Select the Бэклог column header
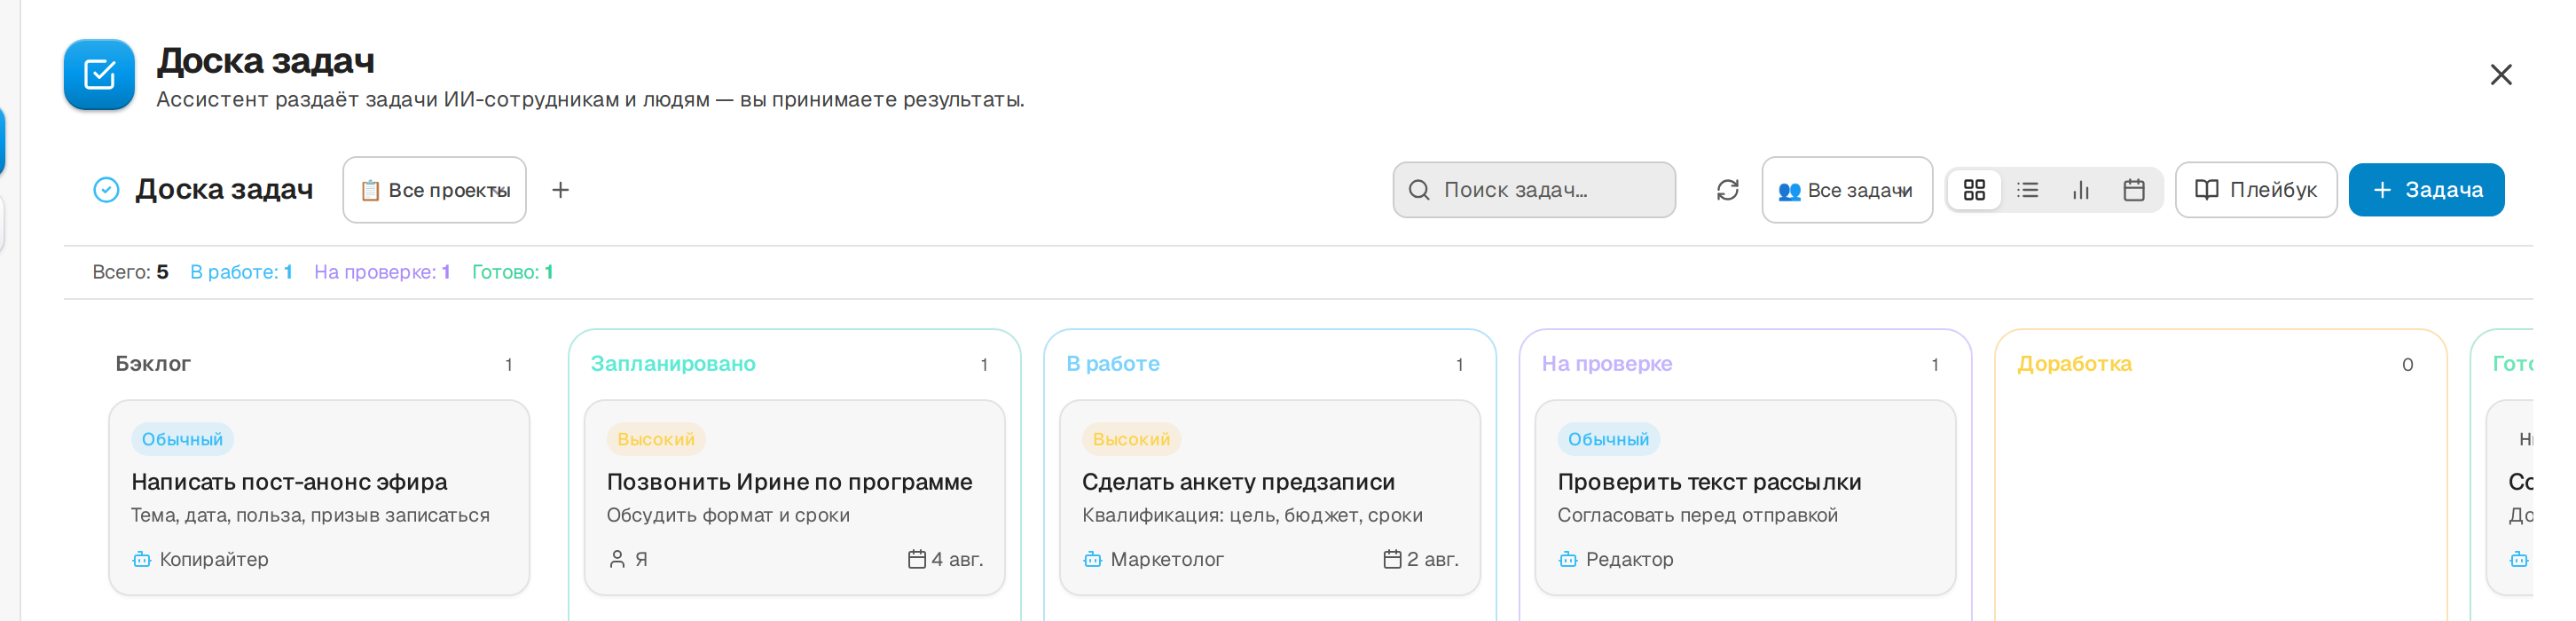This screenshot has width=2576, height=621. click(x=153, y=364)
